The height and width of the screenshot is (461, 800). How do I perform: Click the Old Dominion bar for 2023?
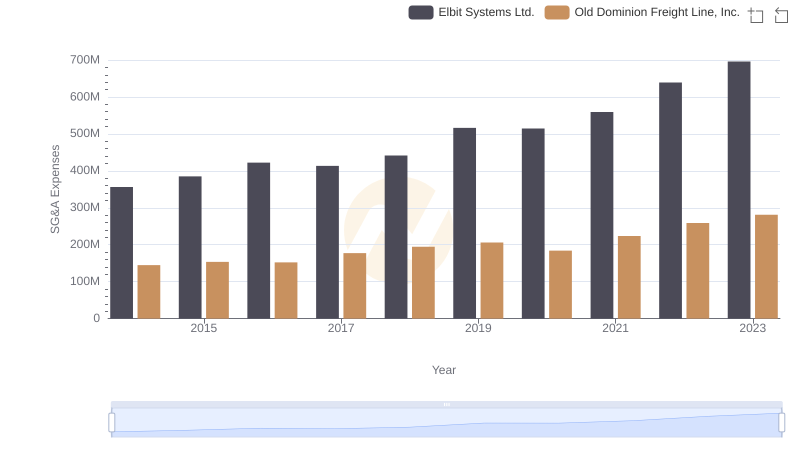(766, 267)
